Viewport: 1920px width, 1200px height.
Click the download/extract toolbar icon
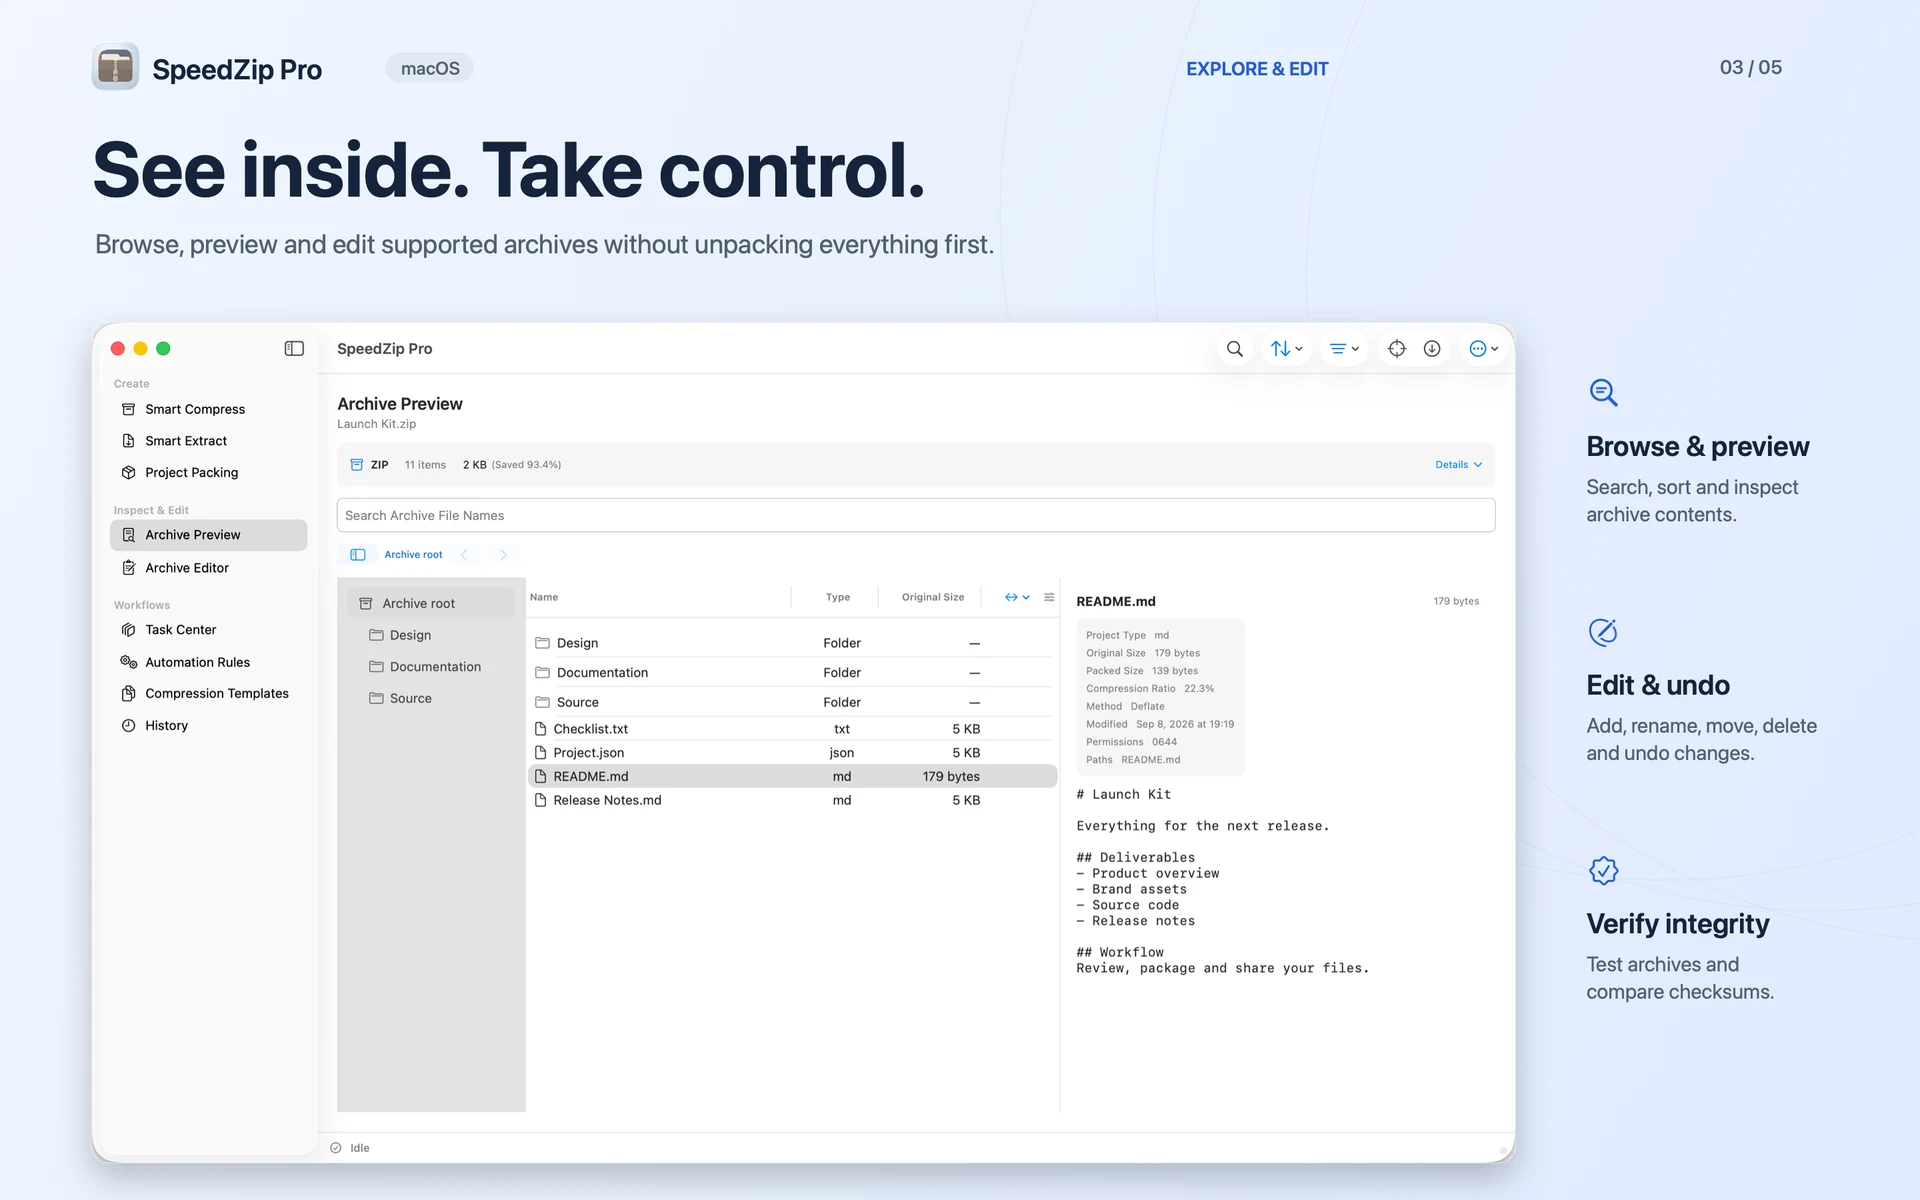click(1432, 349)
